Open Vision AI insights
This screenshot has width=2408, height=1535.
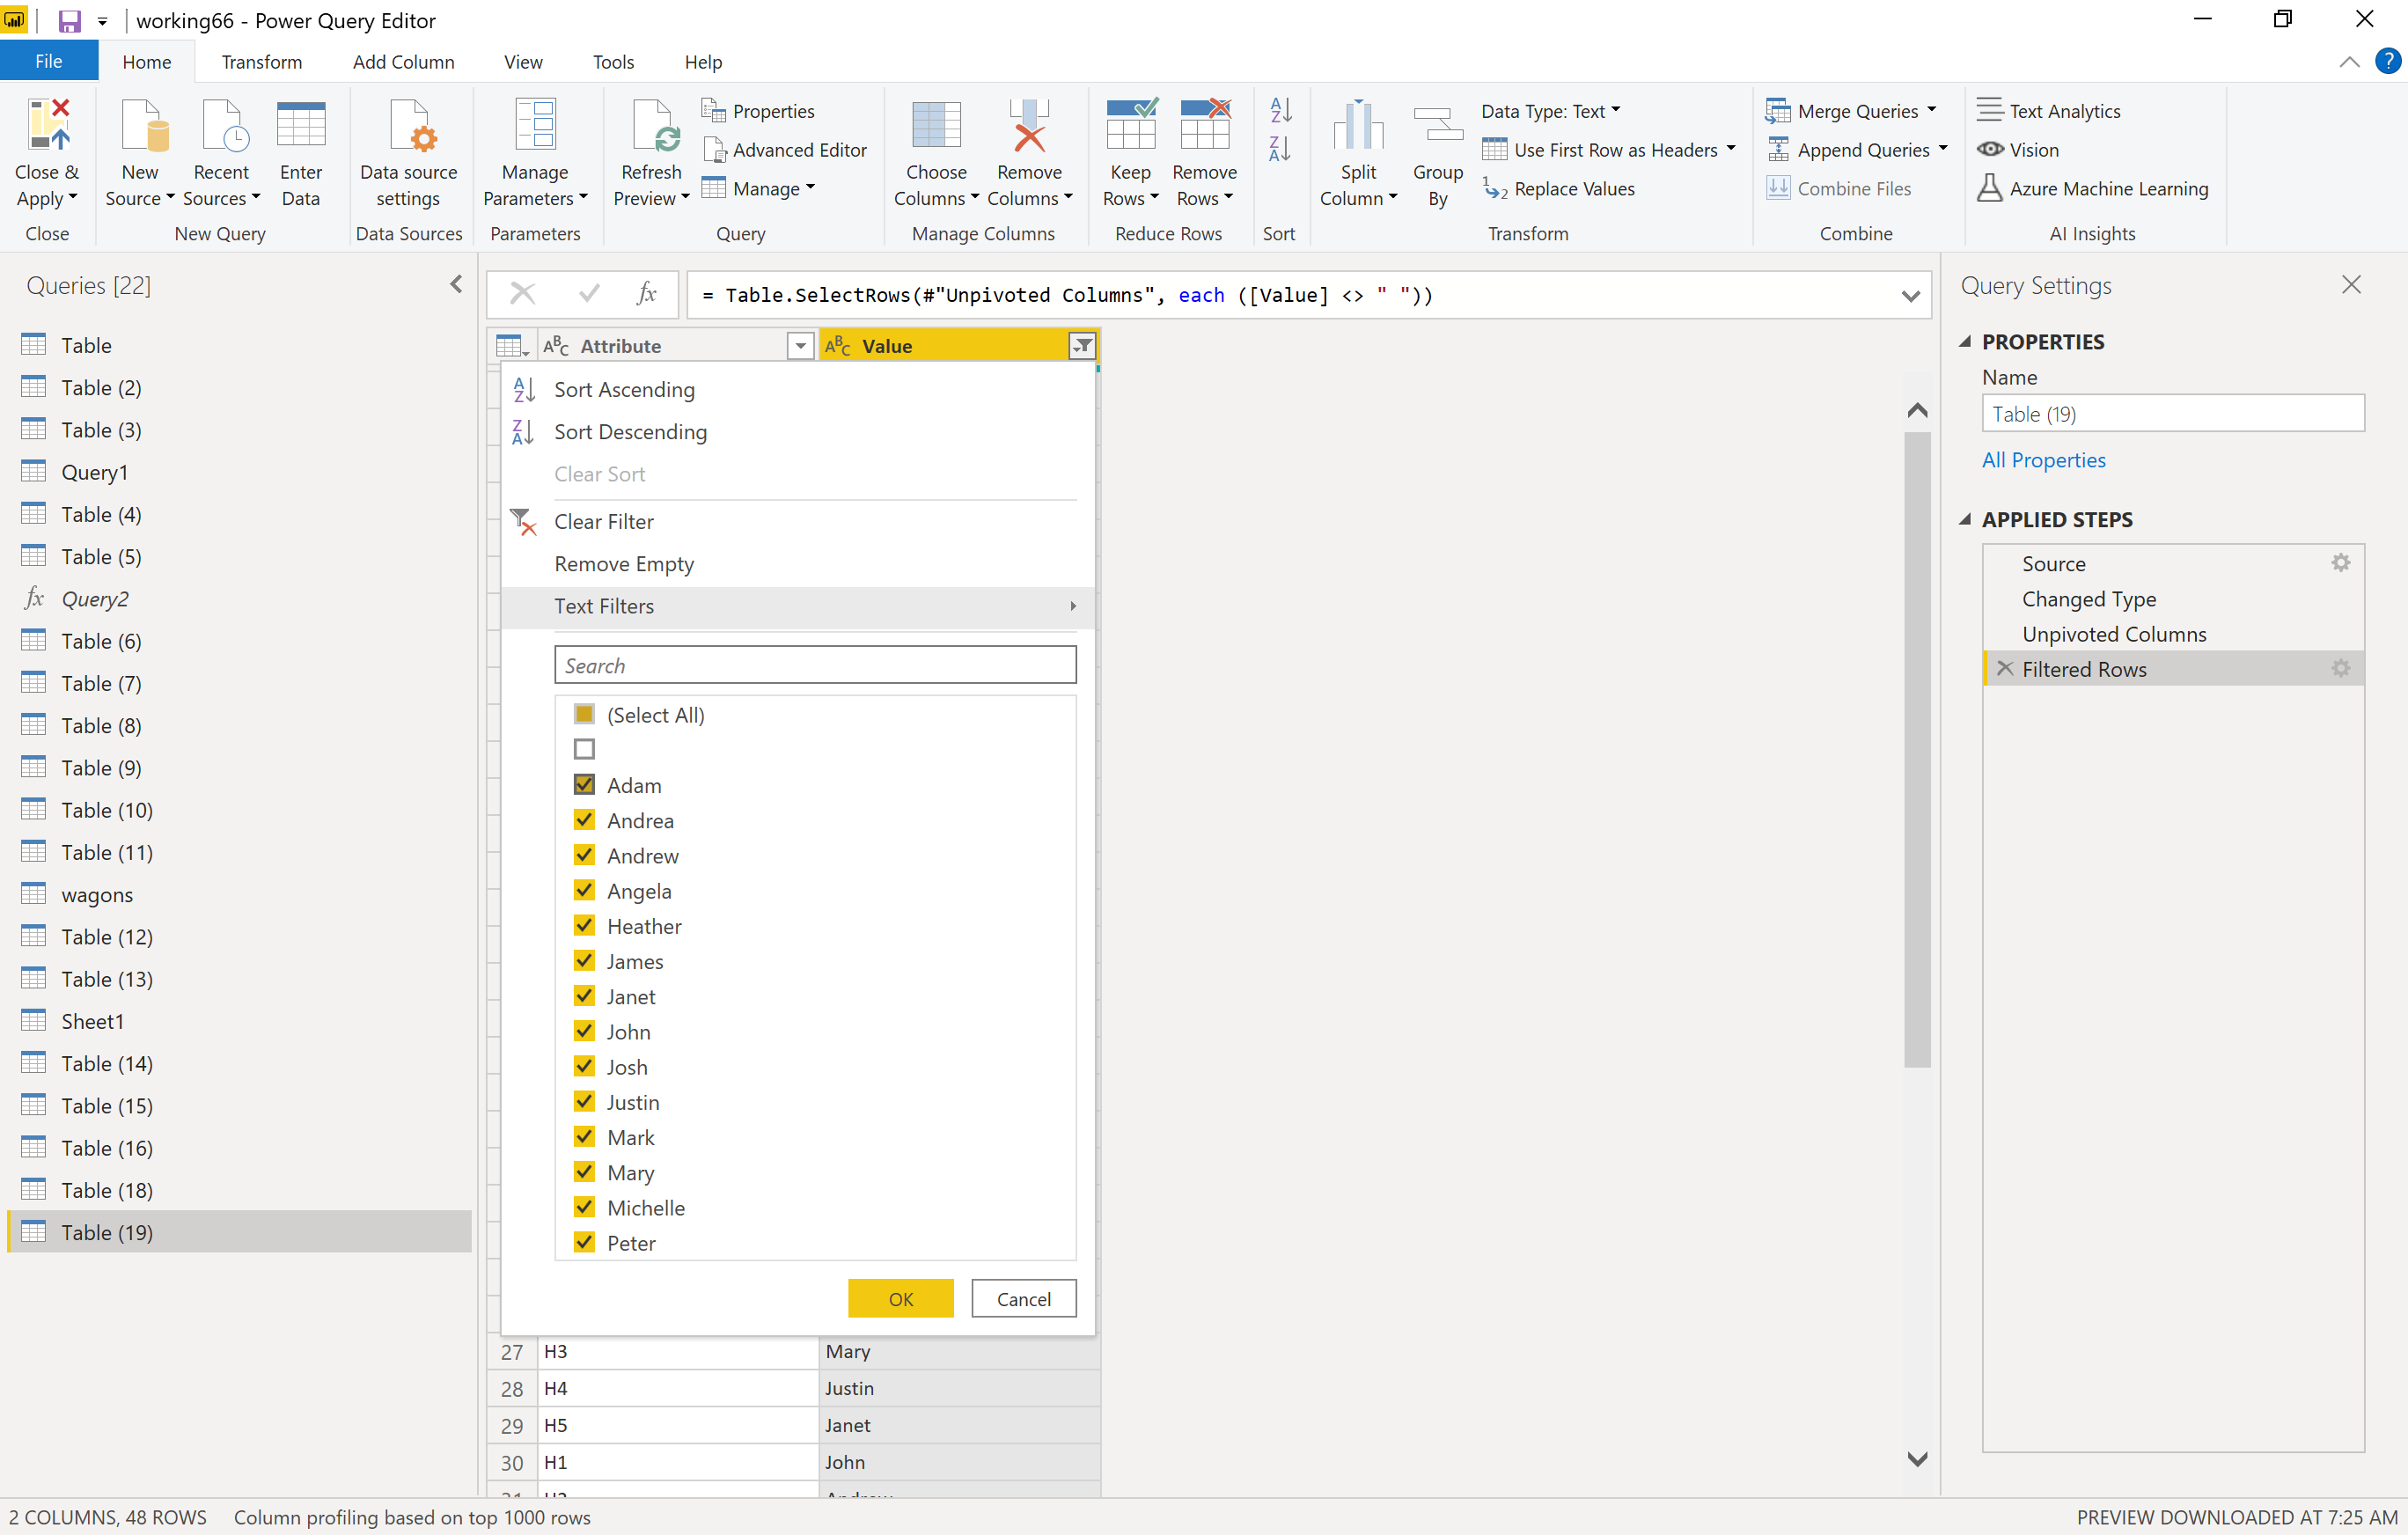2018,150
